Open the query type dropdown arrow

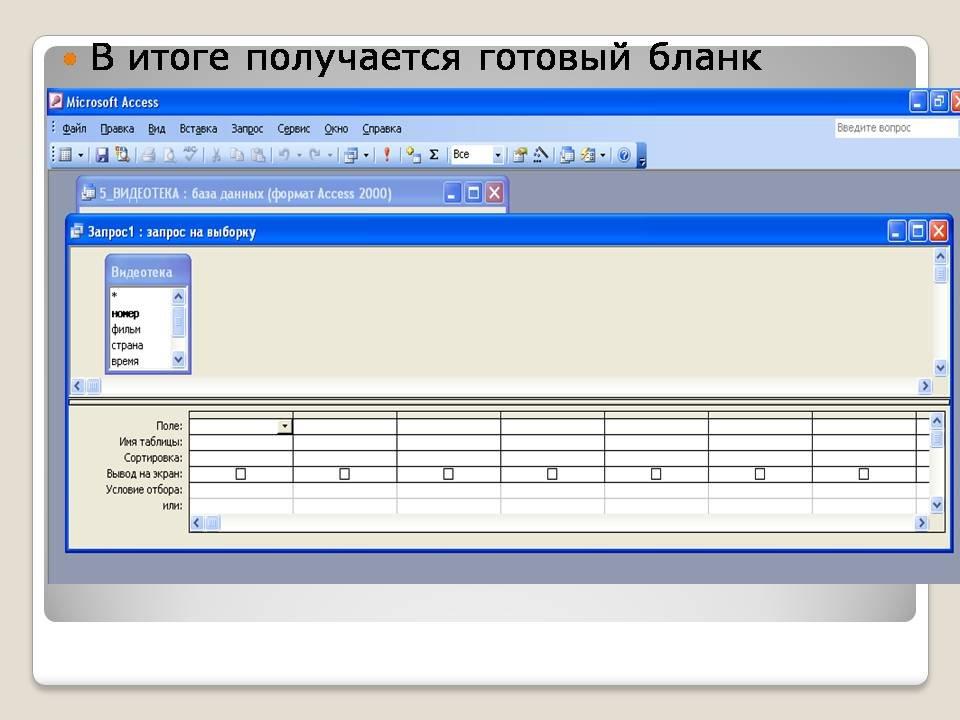point(366,155)
